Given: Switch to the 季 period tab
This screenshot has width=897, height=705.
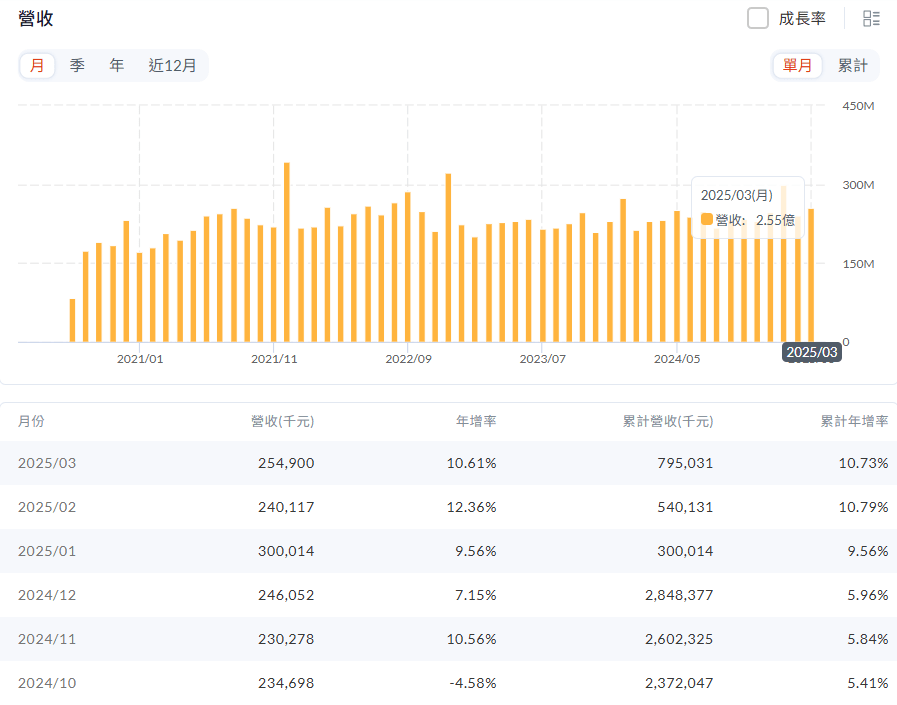Looking at the screenshot, I should (x=77, y=65).
